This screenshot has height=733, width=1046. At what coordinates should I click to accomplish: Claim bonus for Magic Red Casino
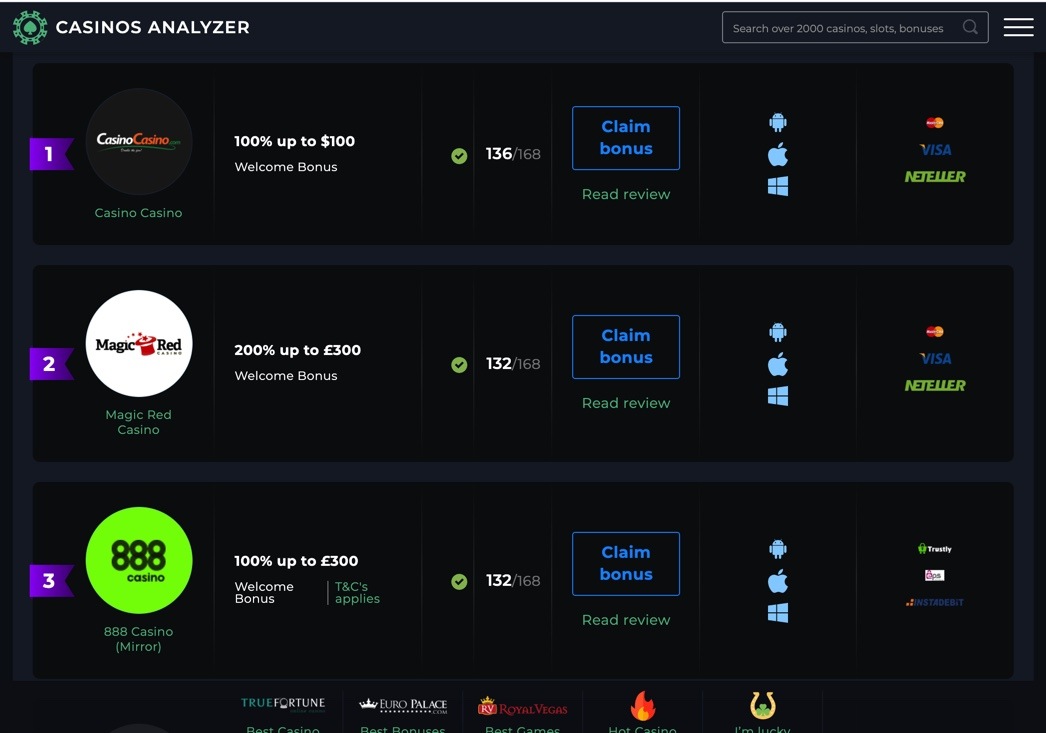(x=626, y=347)
